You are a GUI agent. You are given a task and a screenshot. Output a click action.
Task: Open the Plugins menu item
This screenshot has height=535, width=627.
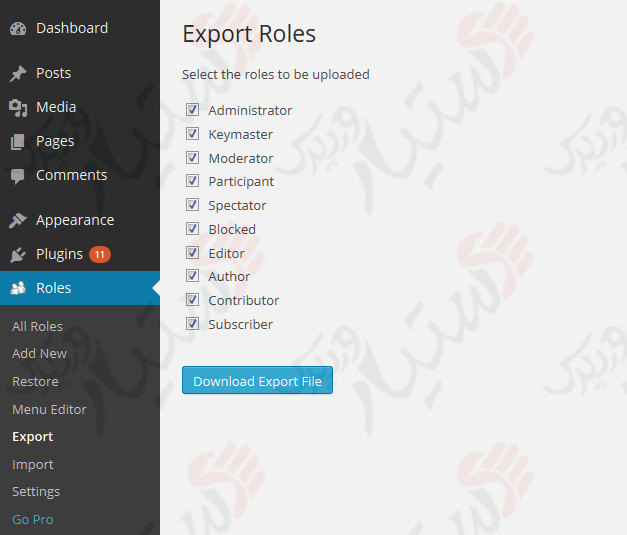(80, 254)
